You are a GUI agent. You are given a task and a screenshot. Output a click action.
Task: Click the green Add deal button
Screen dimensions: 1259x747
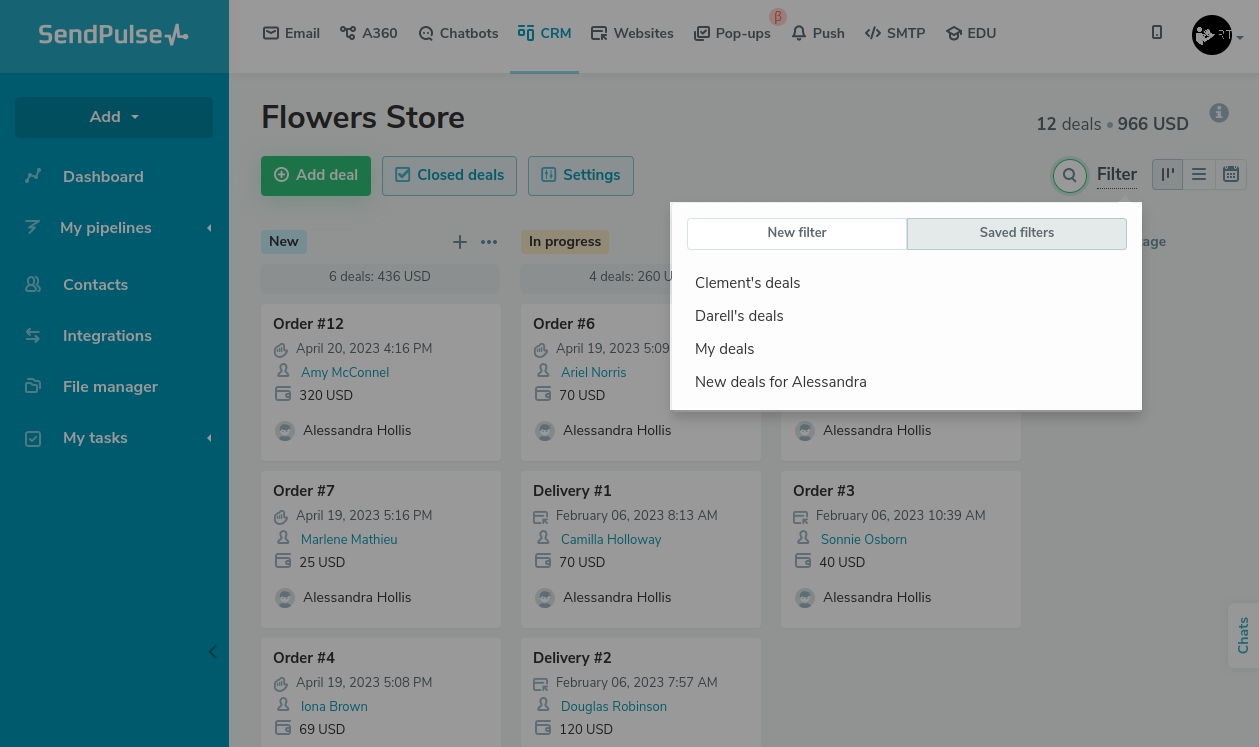point(316,175)
